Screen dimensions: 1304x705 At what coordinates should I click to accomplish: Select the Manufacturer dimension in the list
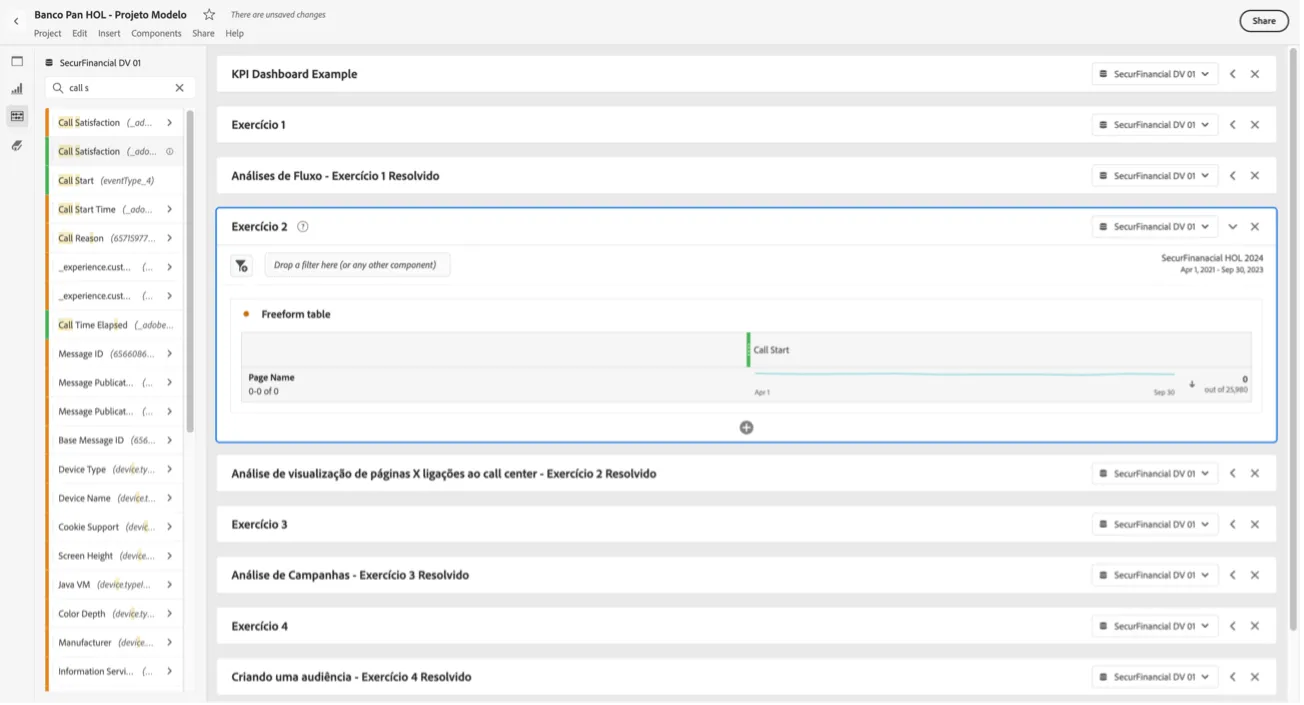click(114, 643)
